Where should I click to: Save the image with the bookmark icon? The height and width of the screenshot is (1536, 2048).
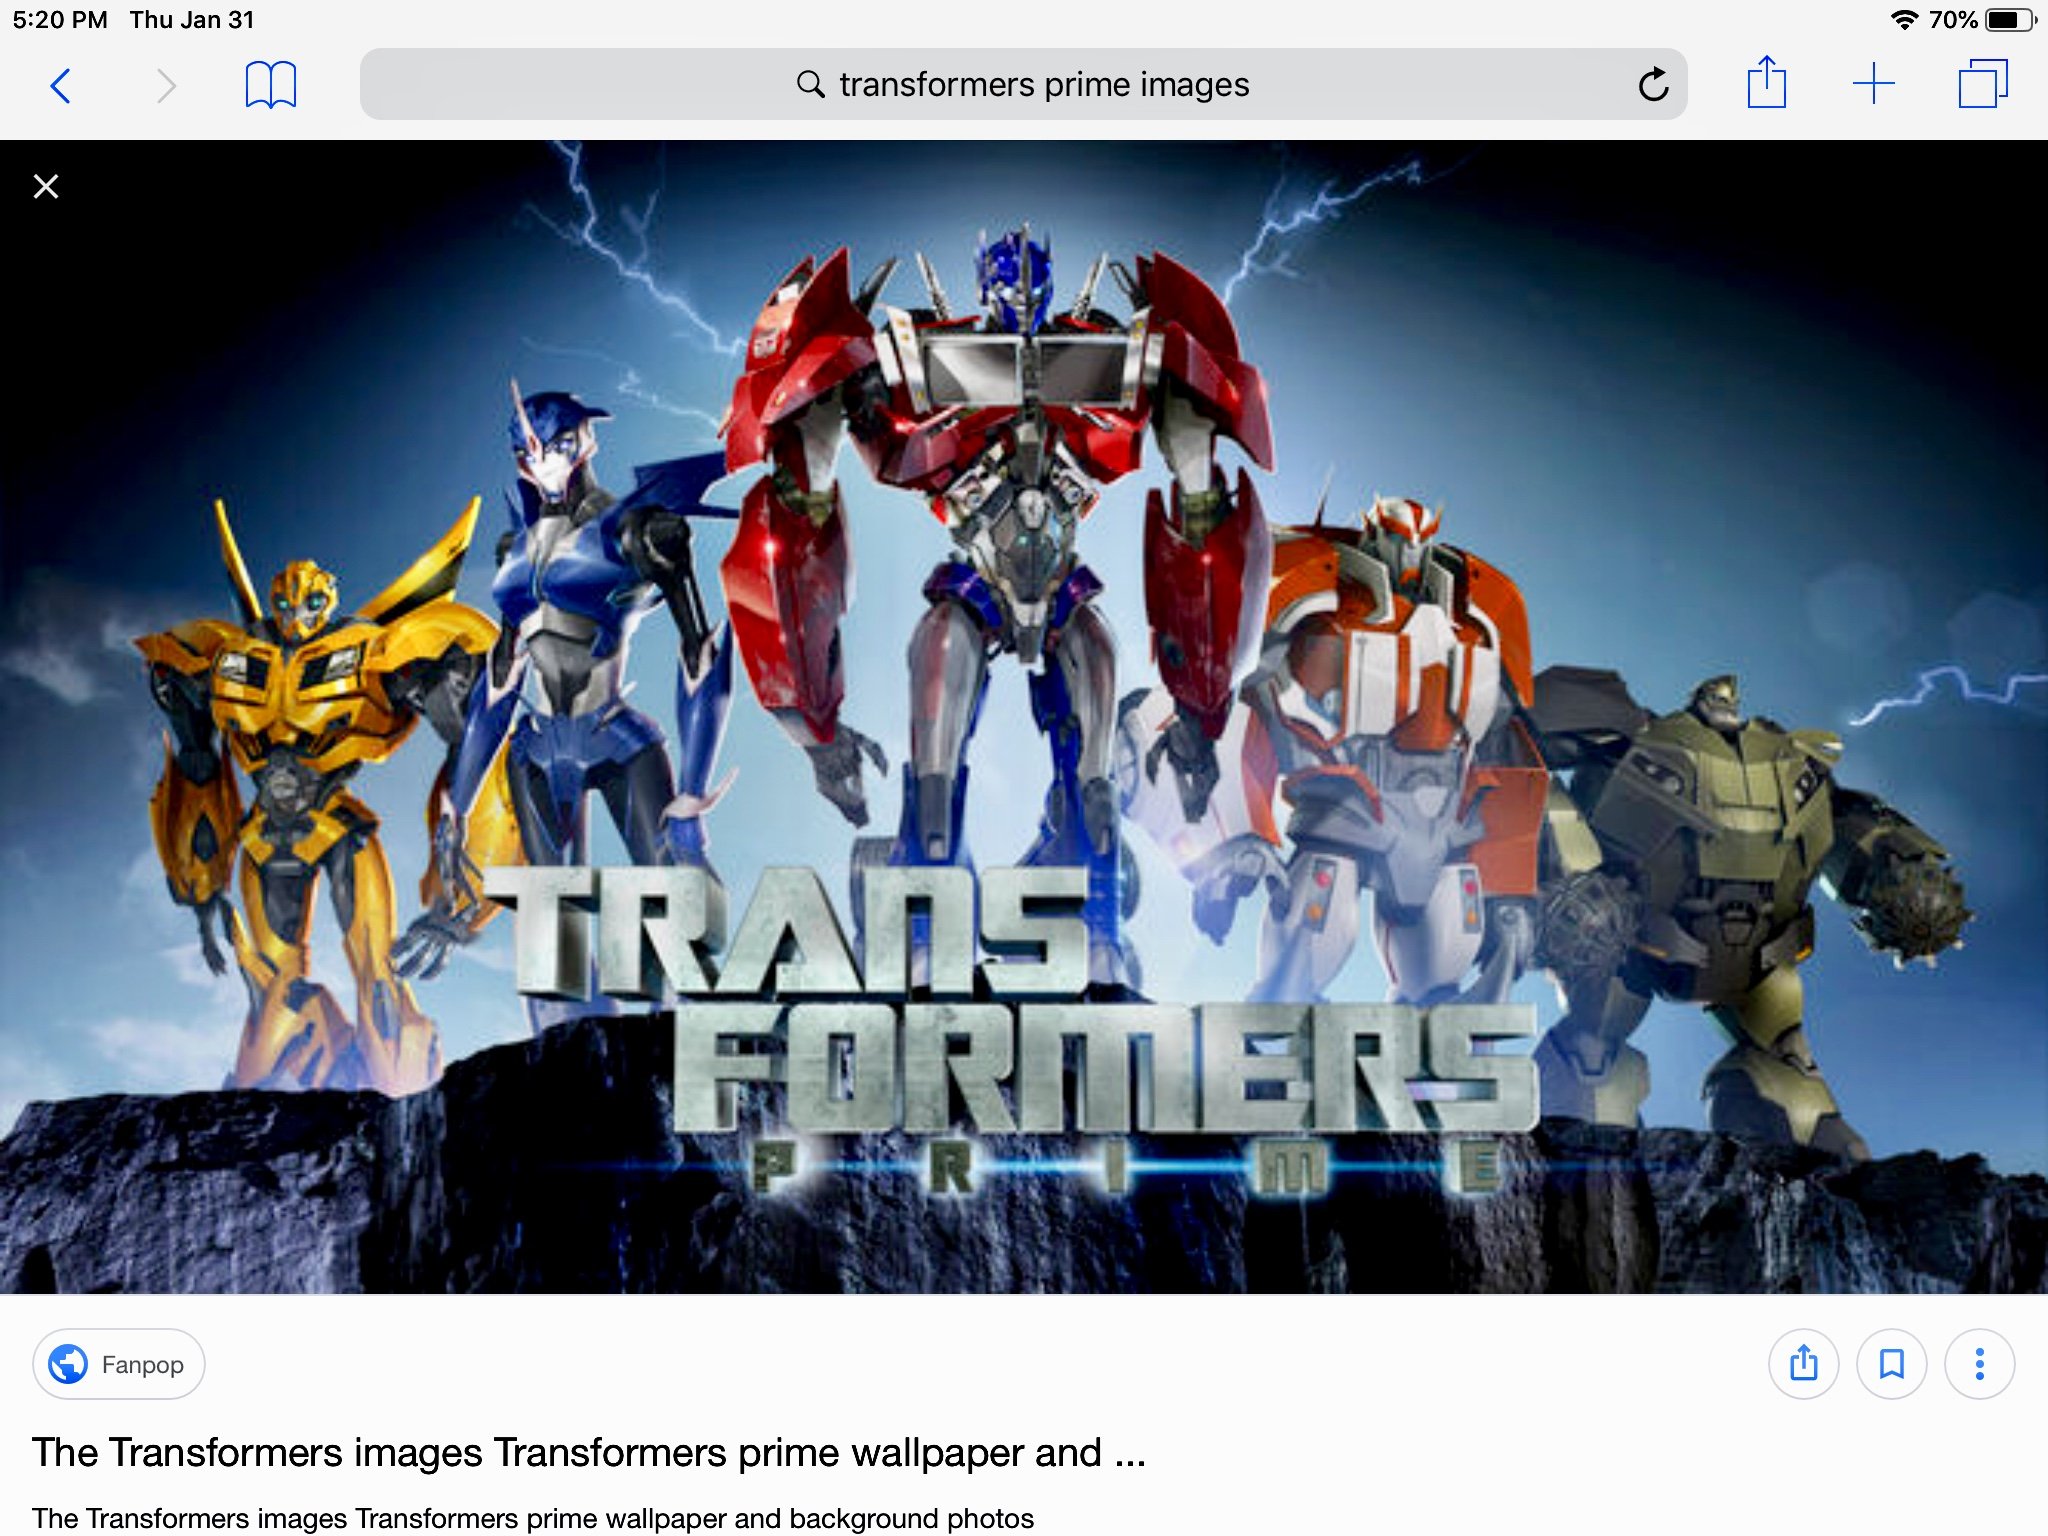point(1891,1364)
